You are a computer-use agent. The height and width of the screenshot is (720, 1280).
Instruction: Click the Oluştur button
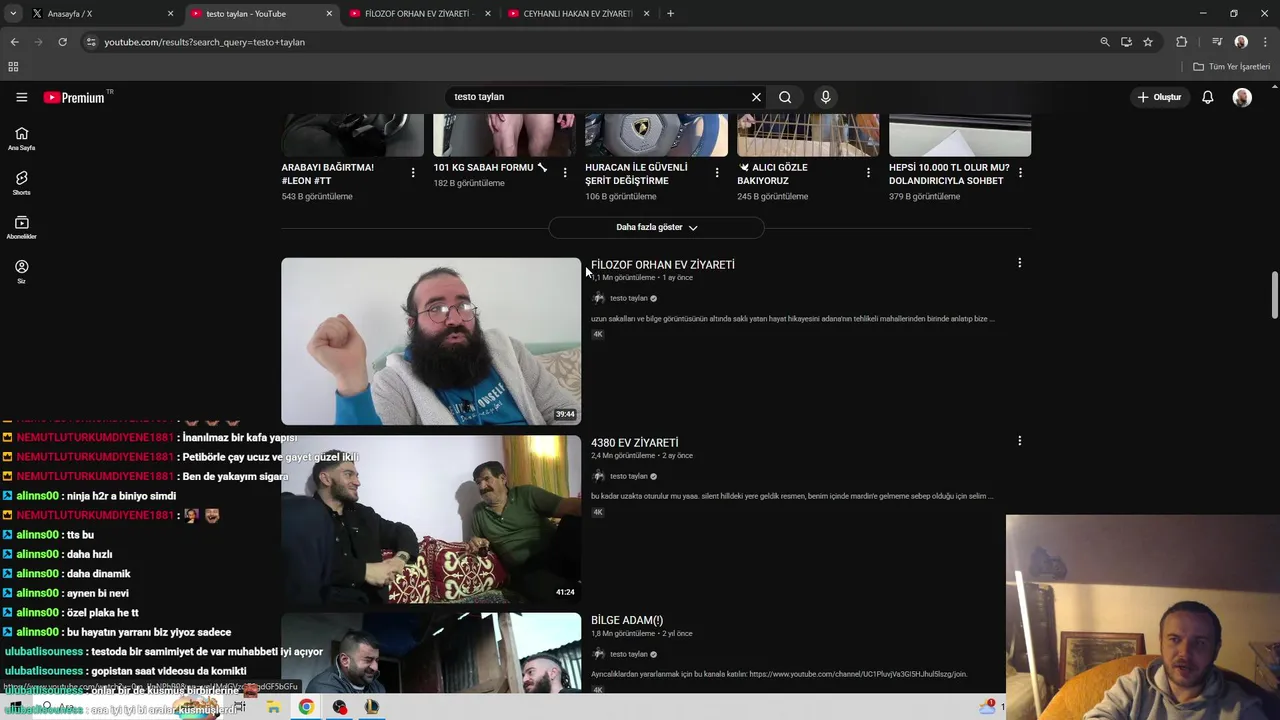tap(1160, 97)
